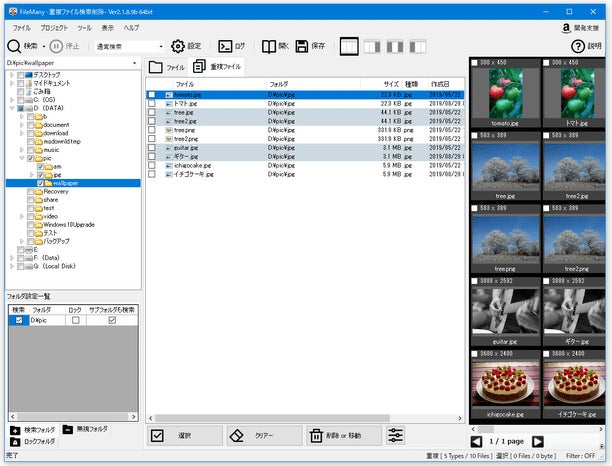Collapse the pic folder in the tree
The width and height of the screenshot is (612, 466).
(22, 158)
